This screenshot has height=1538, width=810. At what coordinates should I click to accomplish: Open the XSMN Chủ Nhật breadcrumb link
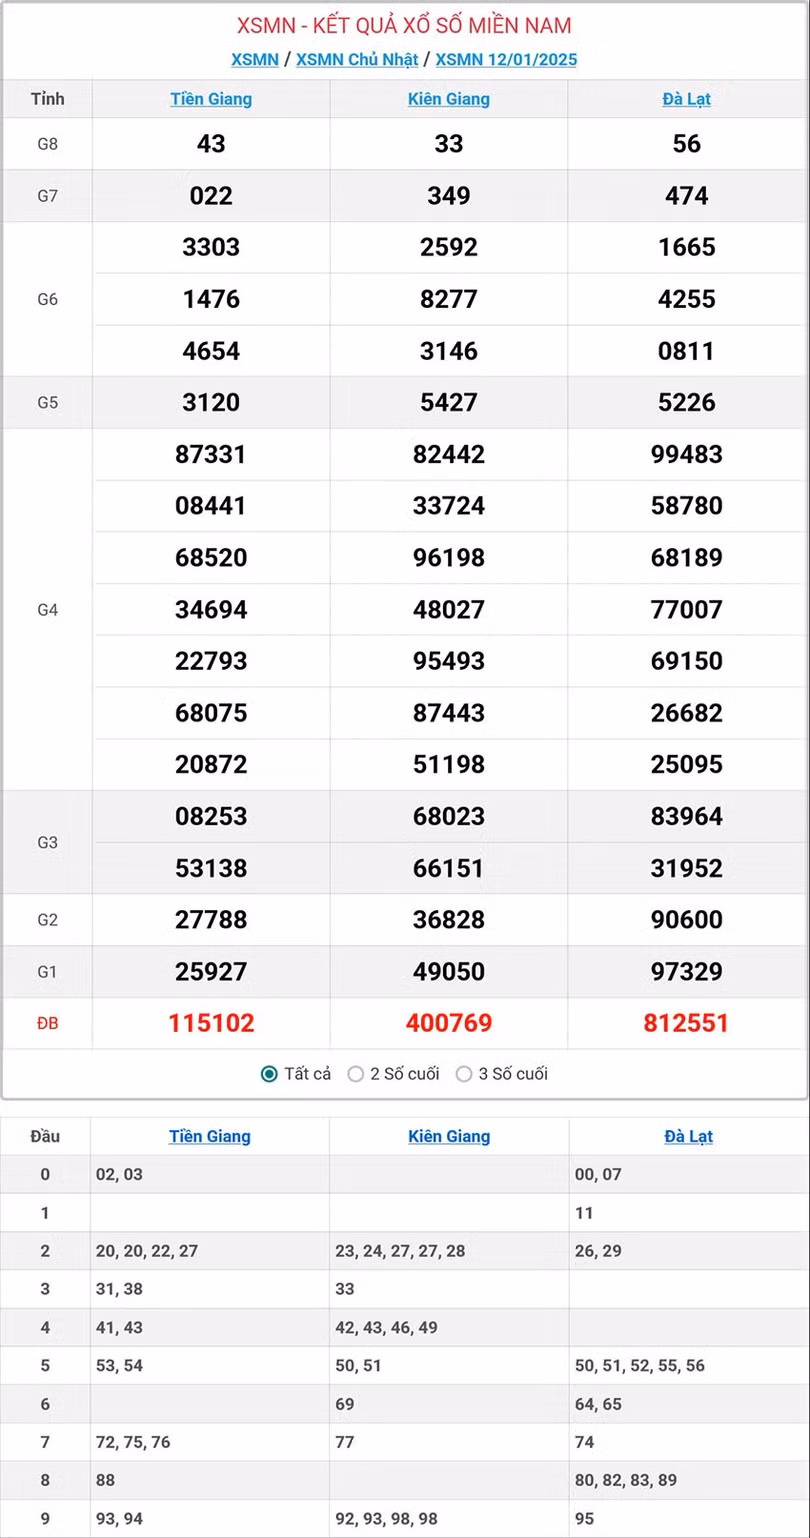[357, 59]
